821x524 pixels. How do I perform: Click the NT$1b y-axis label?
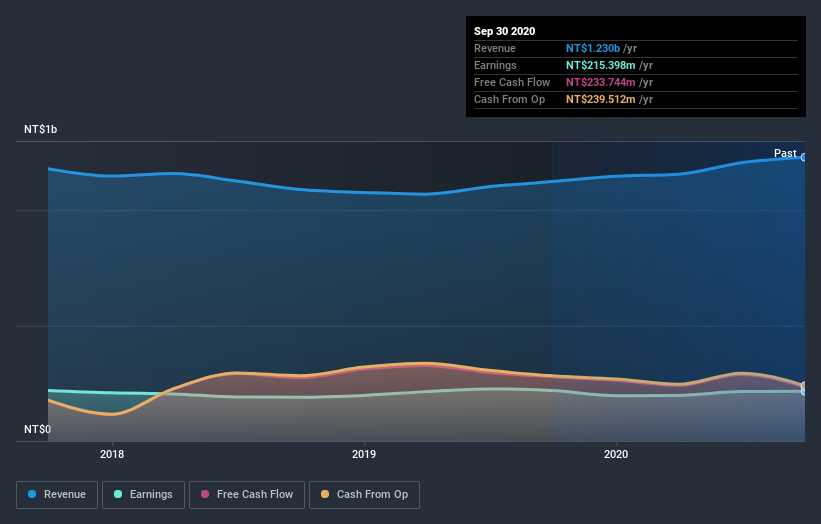(40, 129)
